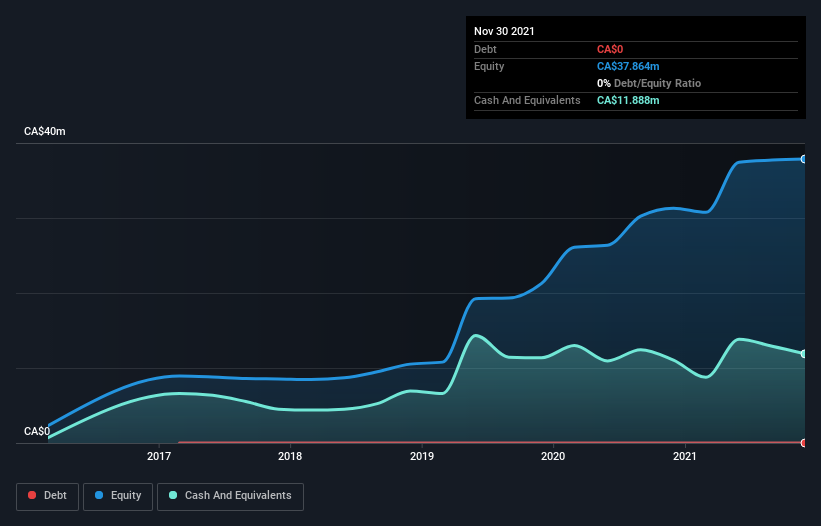Click the Nov 30 2021 tooltip date

tap(504, 31)
